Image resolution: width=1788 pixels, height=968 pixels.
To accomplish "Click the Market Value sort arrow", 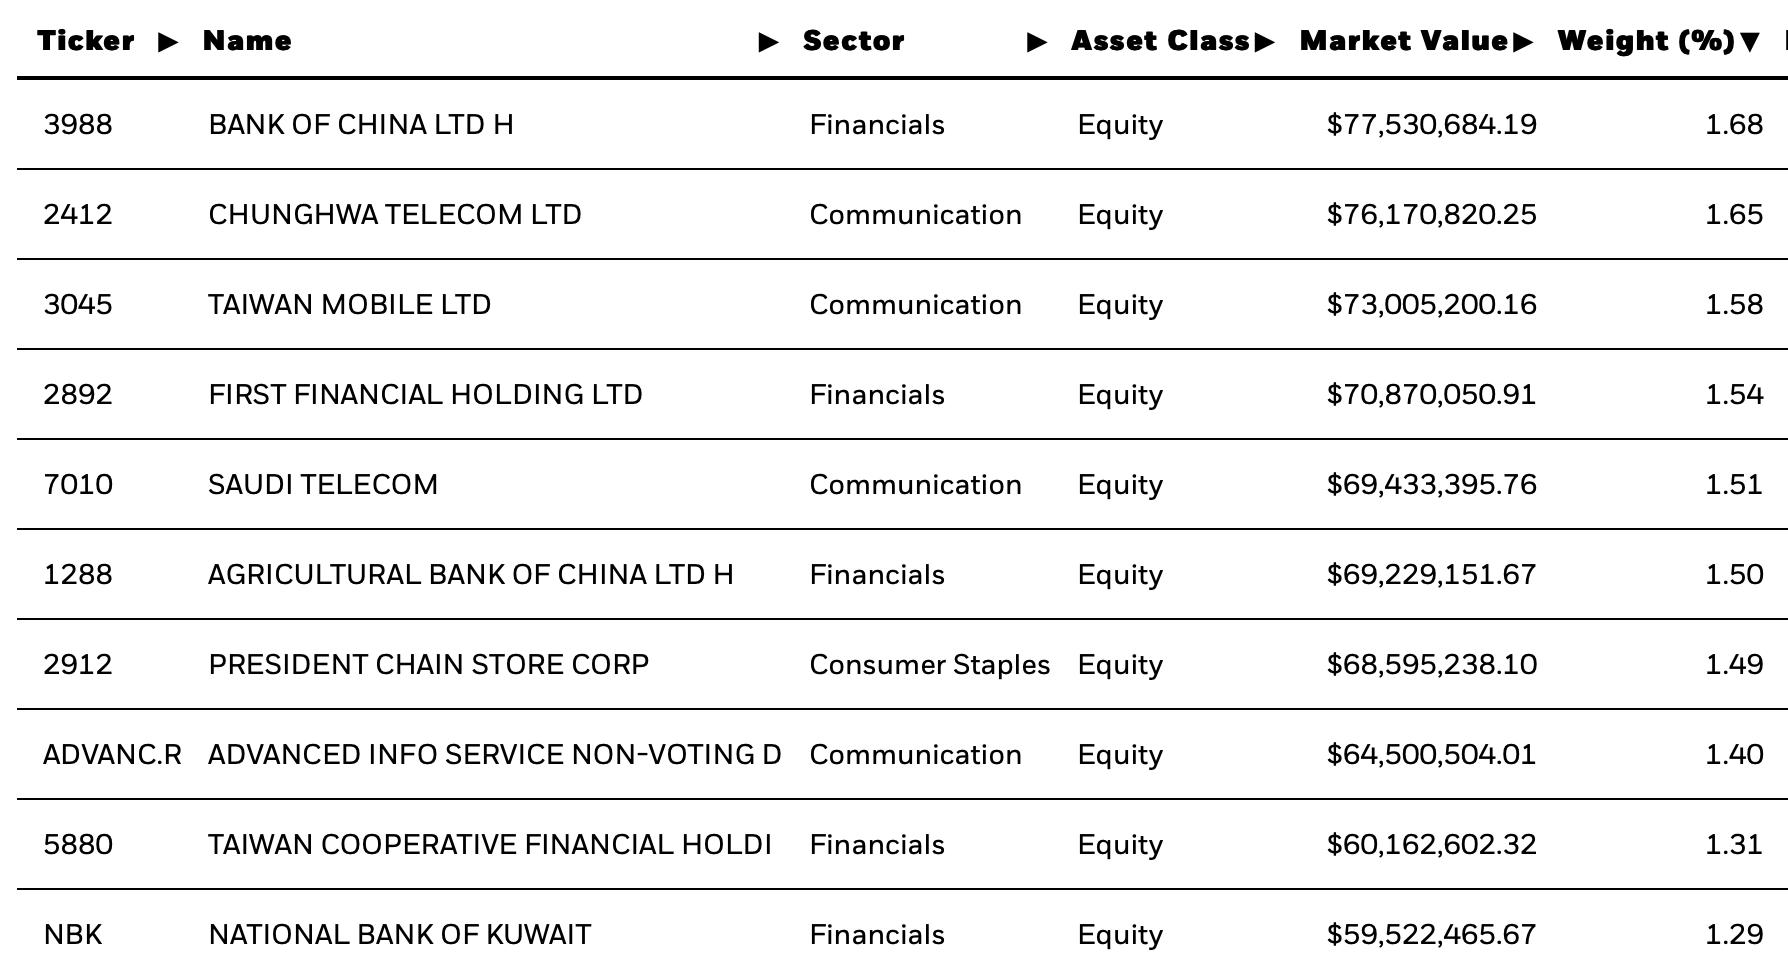I will 1523,42.
